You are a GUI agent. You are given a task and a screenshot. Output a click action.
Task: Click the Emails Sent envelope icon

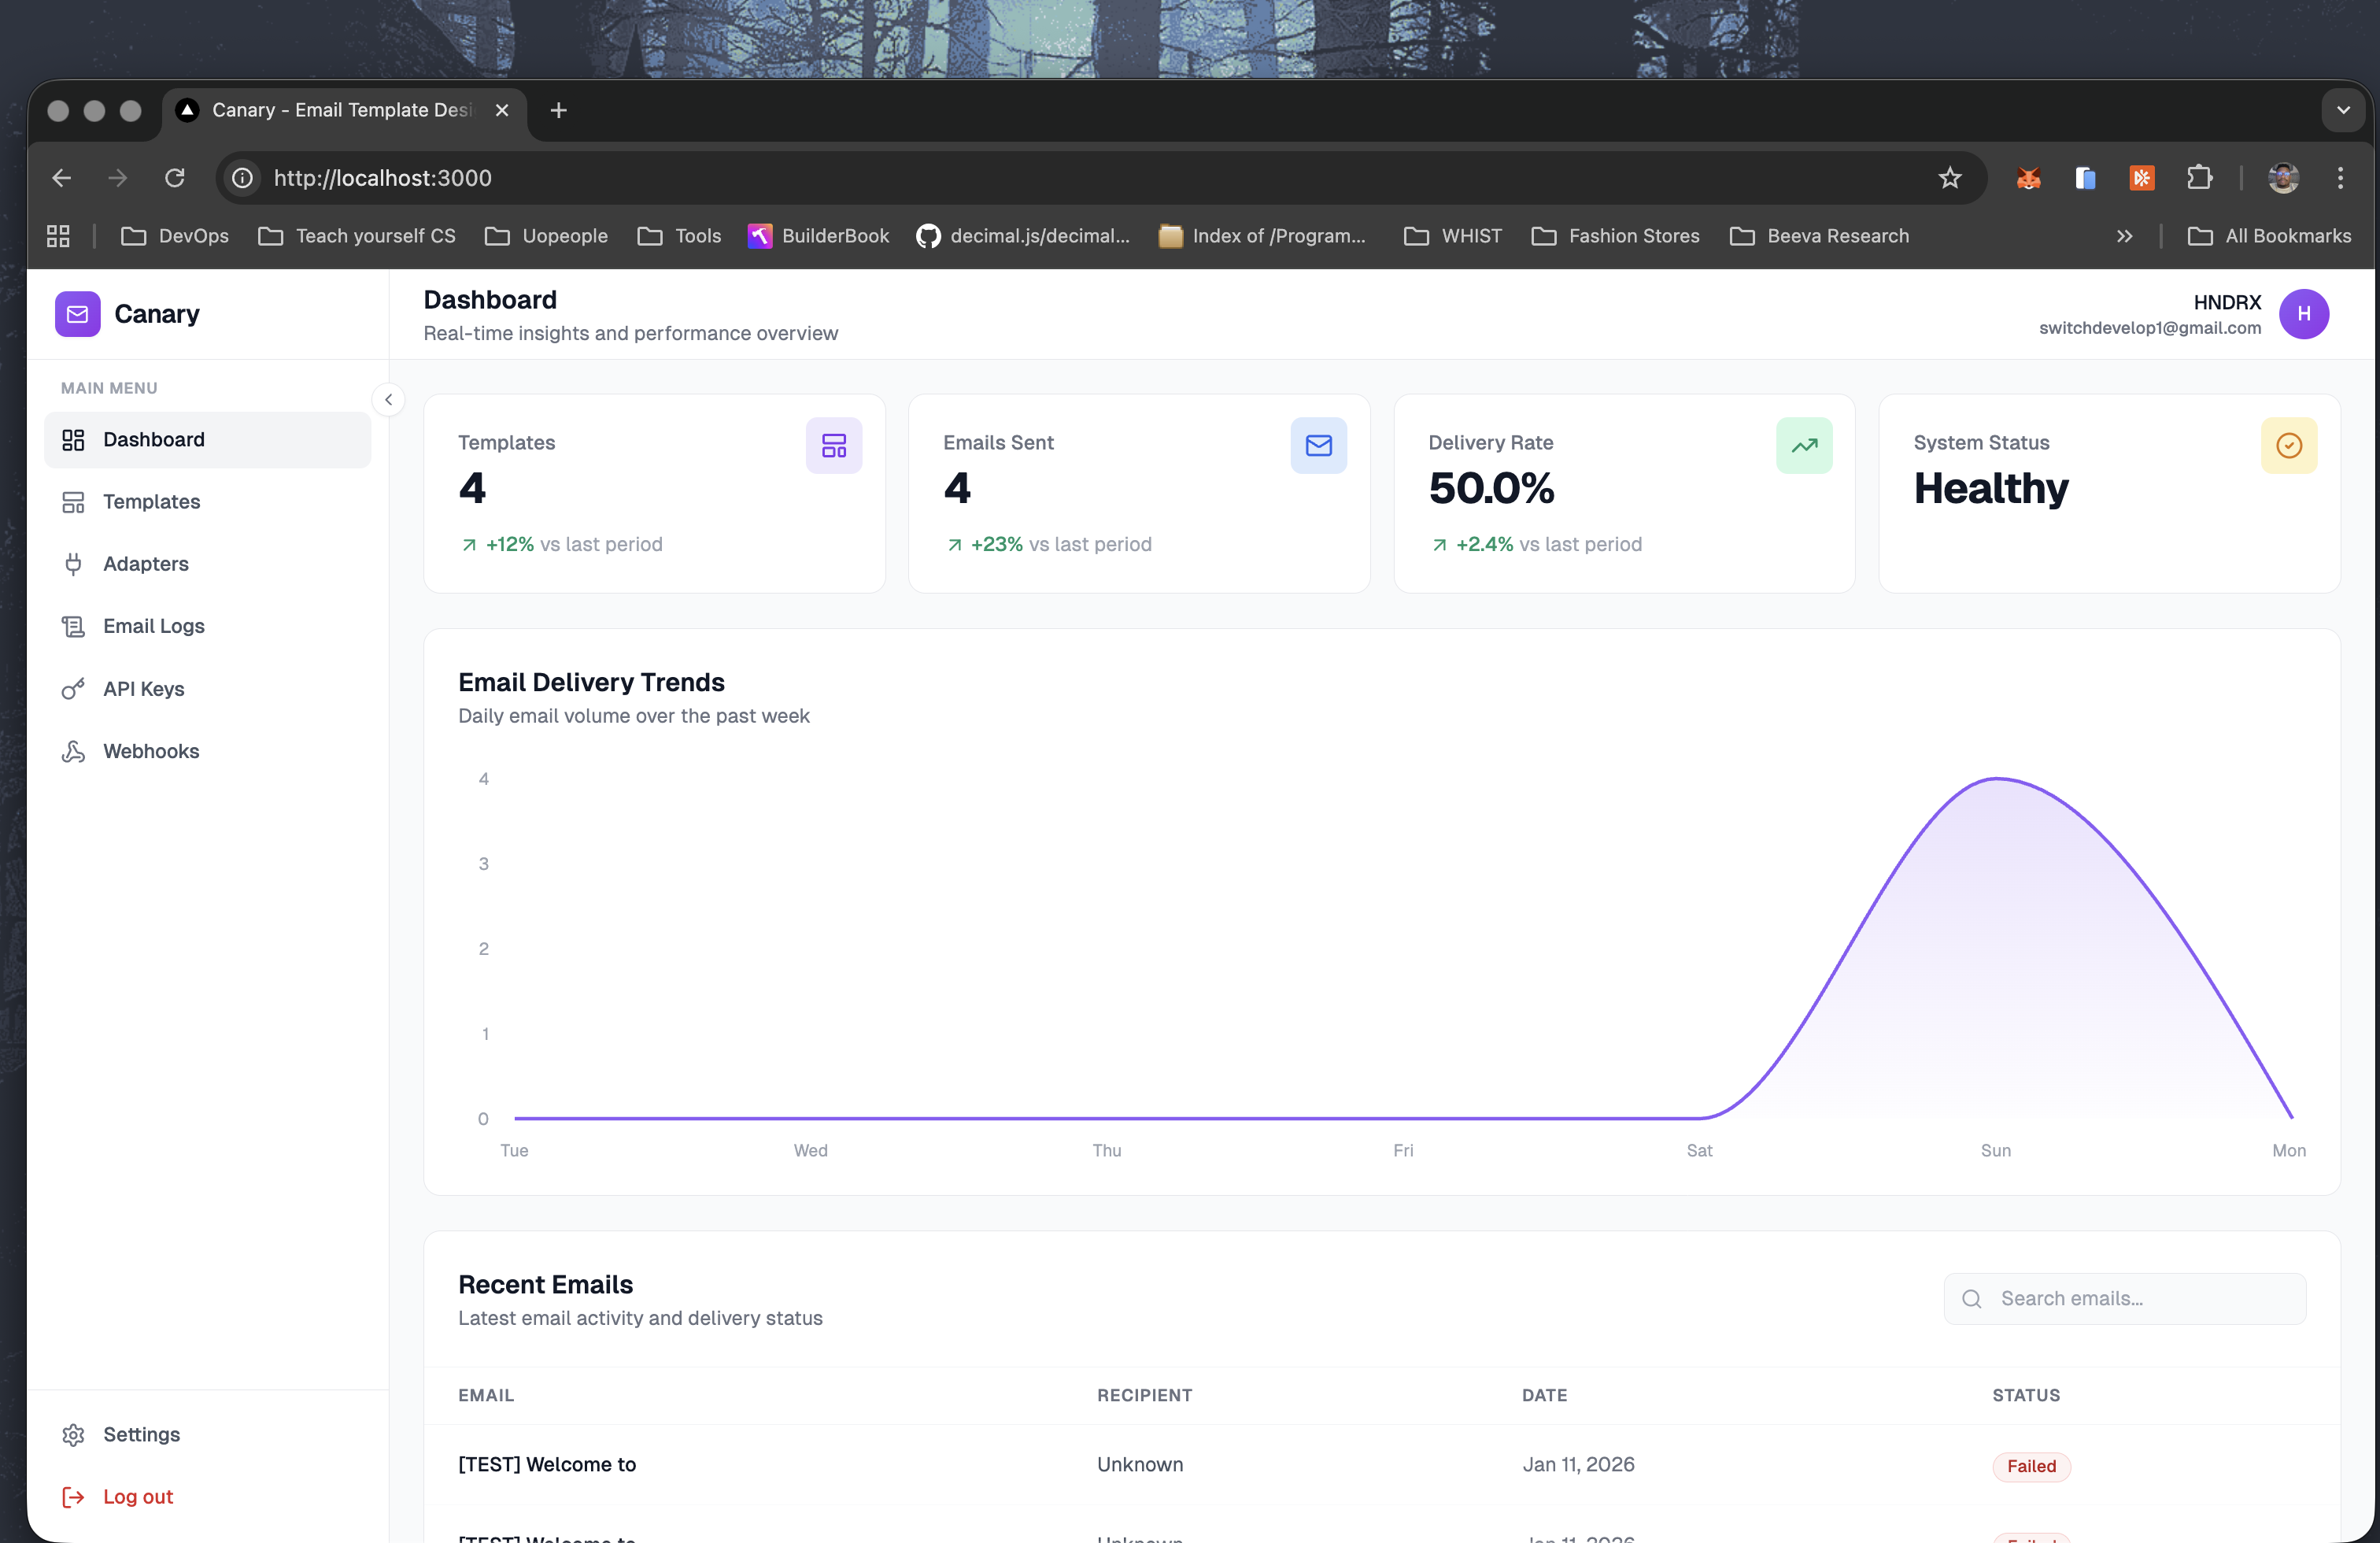pyautogui.click(x=1318, y=445)
